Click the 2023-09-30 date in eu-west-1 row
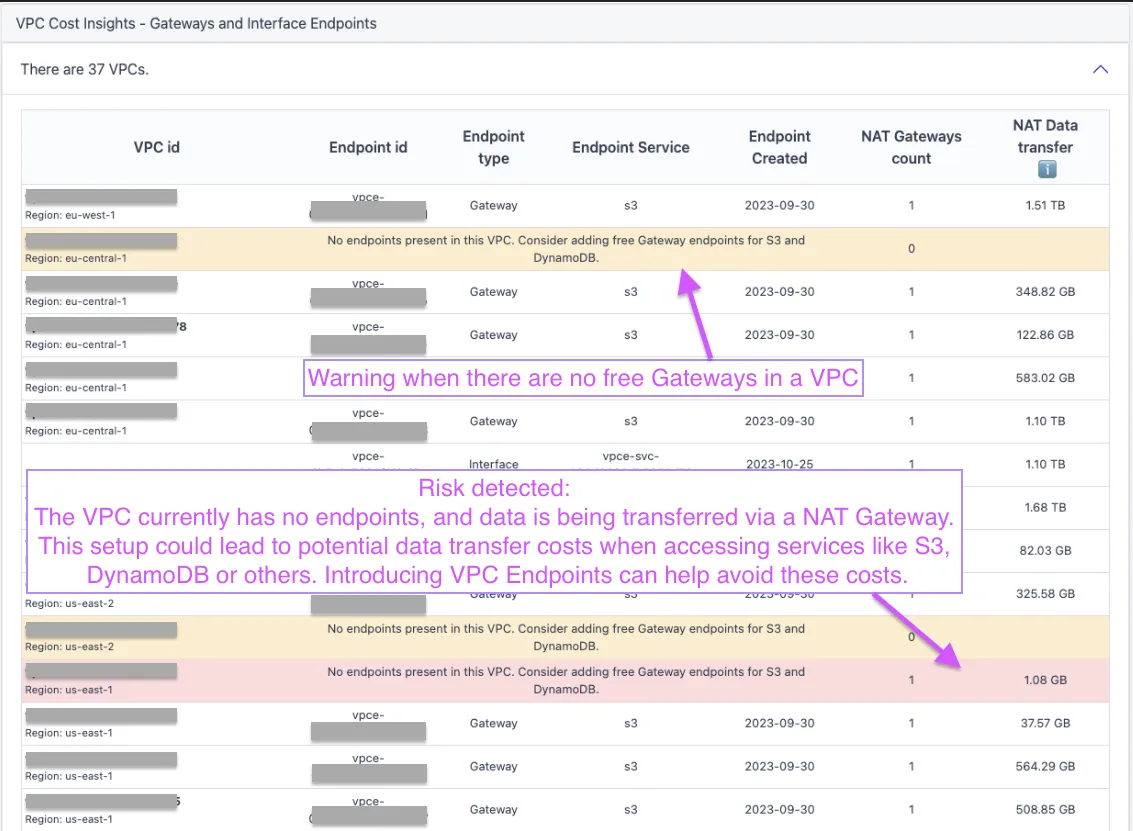The width and height of the screenshot is (1133, 831). point(780,205)
